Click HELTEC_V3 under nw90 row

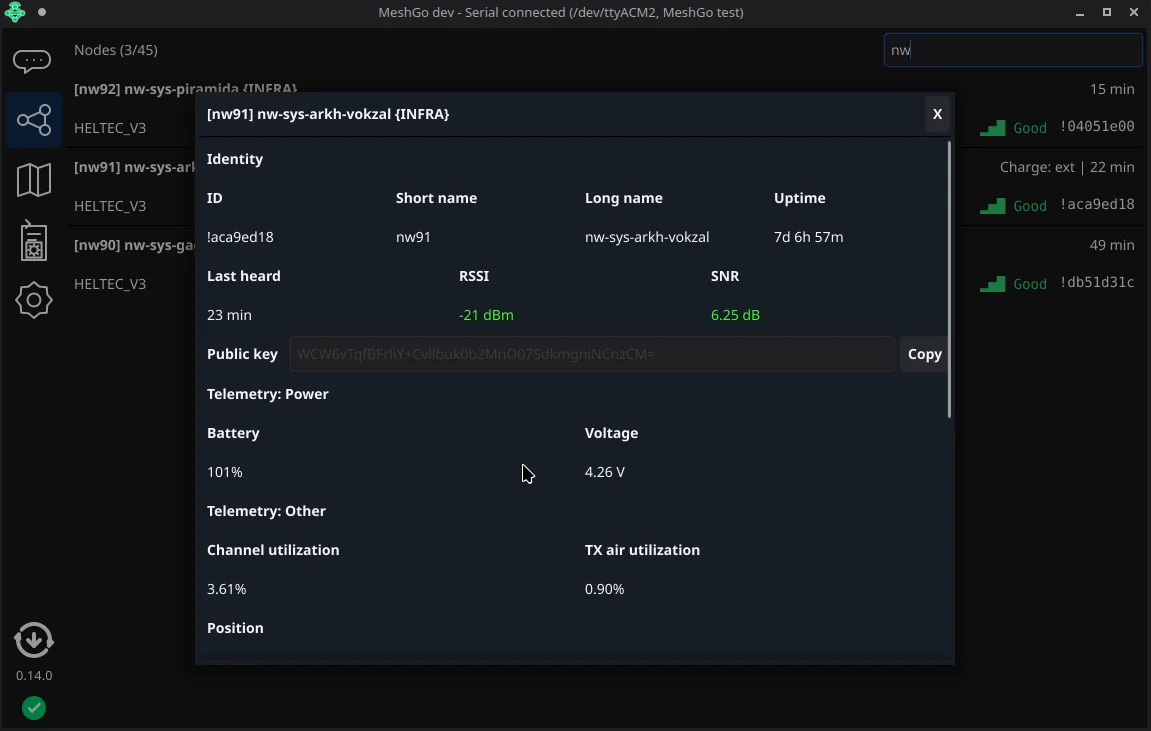[x=110, y=284]
